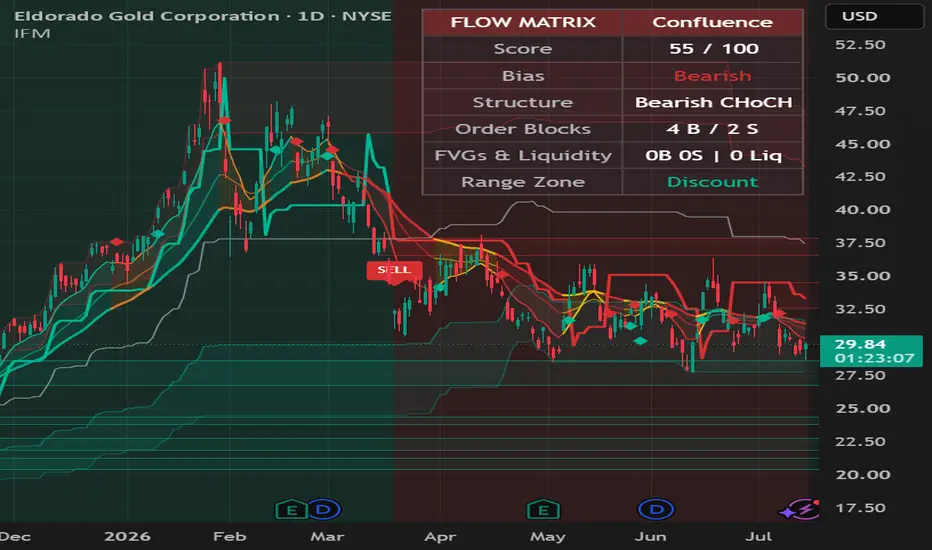
Task: Click the 17.50 price axis label
Action: click(860, 508)
